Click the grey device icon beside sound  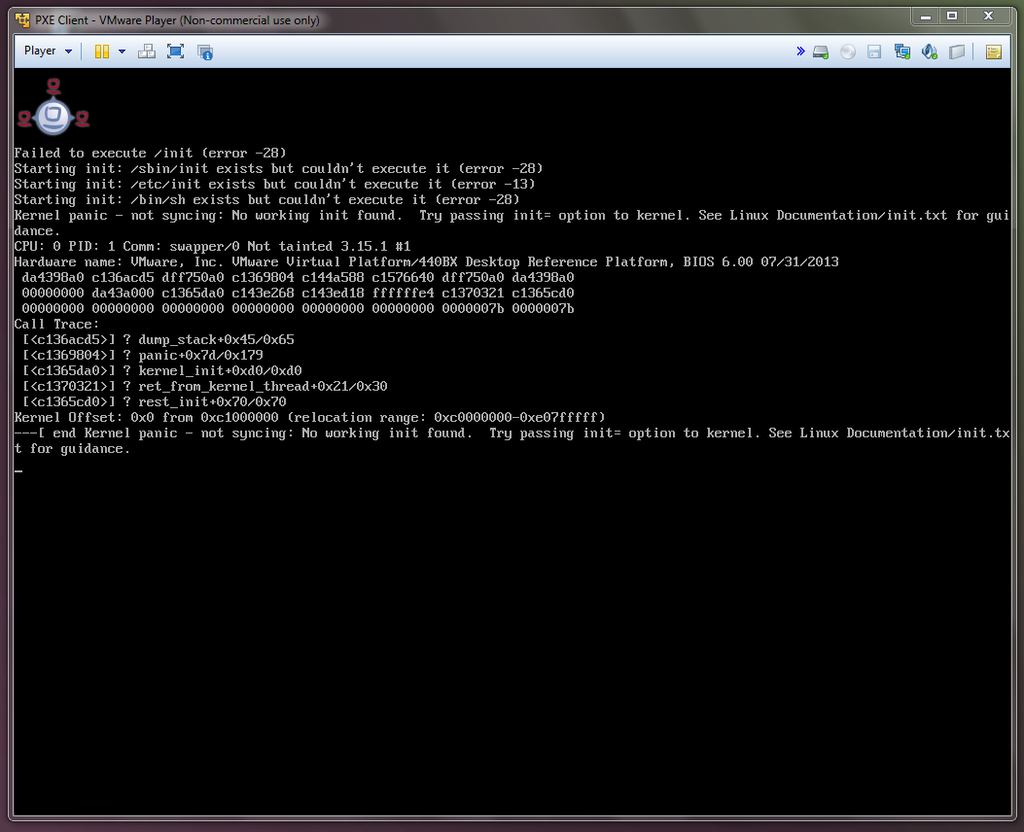pyautogui.click(x=957, y=52)
